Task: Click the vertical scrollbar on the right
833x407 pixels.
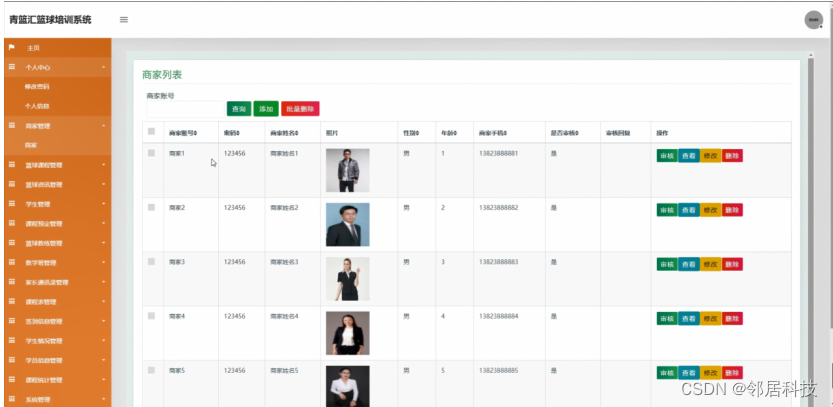Action: coord(811,228)
